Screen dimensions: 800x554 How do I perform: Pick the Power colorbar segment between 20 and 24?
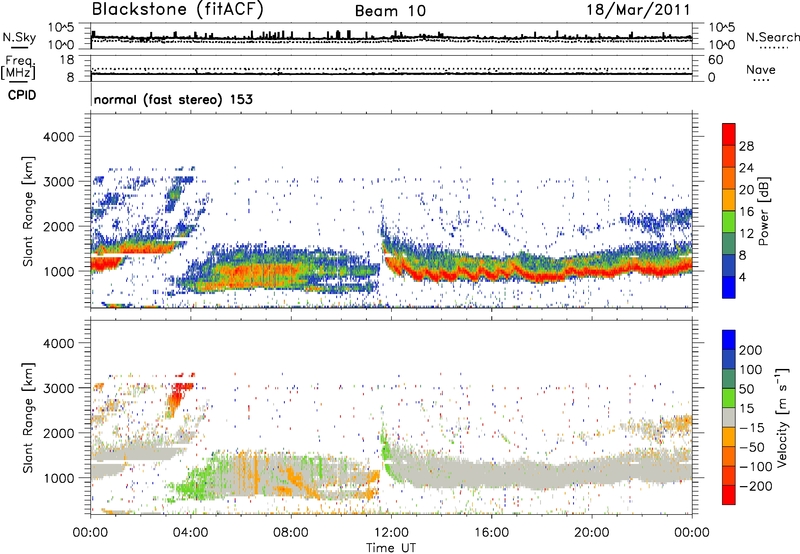tap(729, 178)
